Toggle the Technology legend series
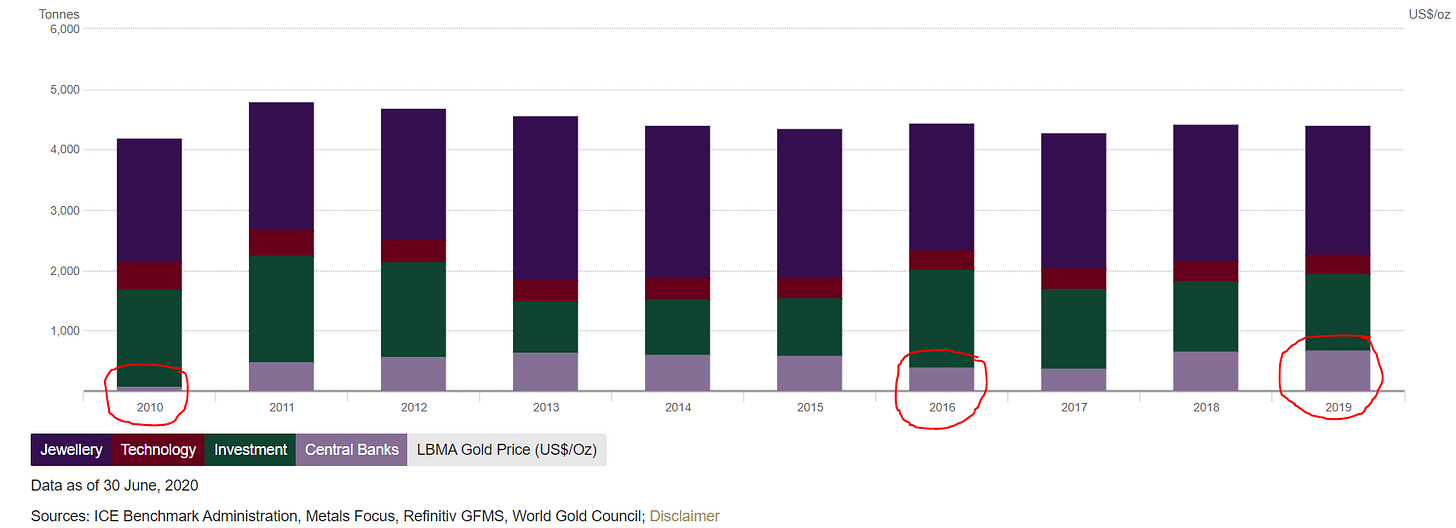The width and height of the screenshot is (1456, 528). pos(158,450)
